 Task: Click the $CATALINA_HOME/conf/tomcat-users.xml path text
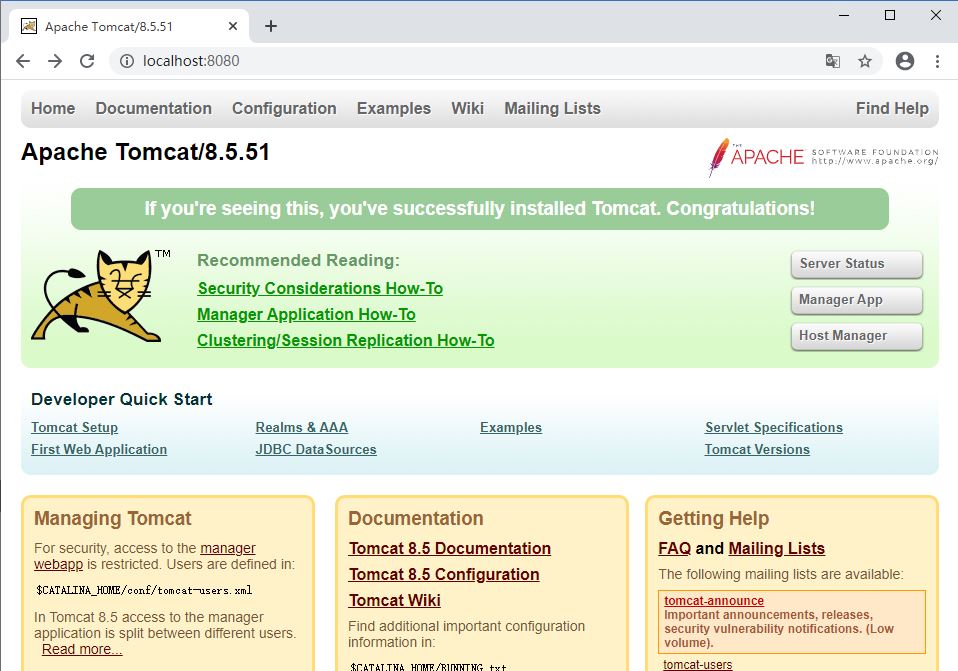(x=144, y=590)
